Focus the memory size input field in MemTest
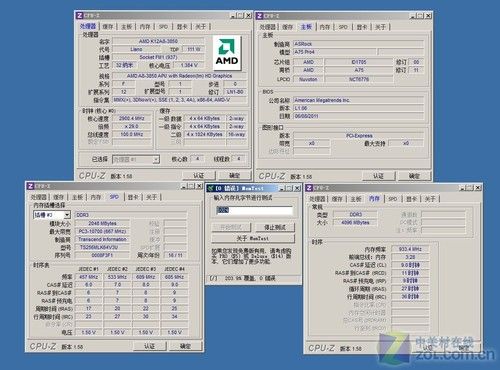This screenshot has height=370, width=500. coord(255,210)
